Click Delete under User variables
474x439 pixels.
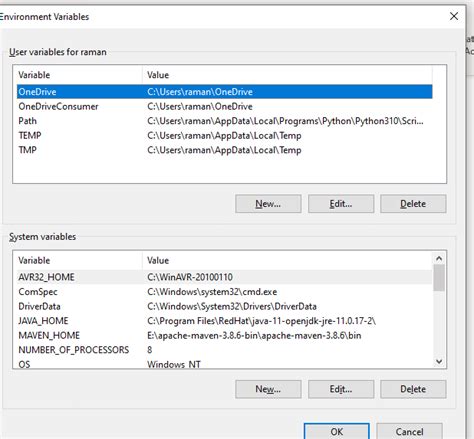[x=413, y=204]
